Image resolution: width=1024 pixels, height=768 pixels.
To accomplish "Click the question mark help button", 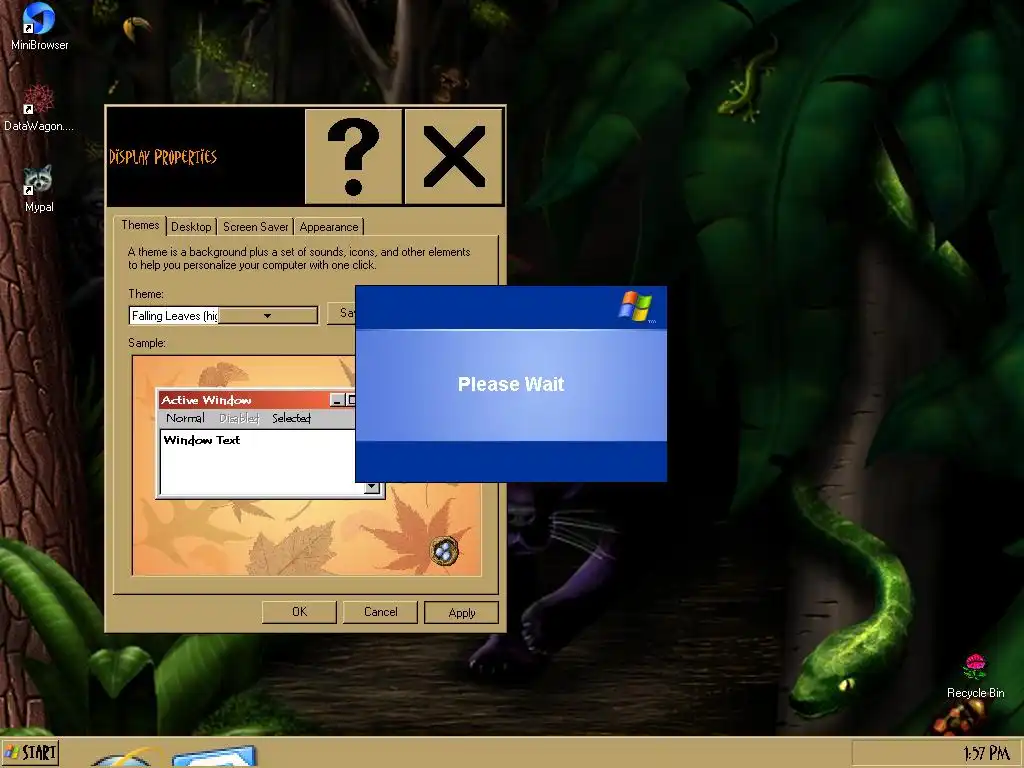I will point(353,157).
